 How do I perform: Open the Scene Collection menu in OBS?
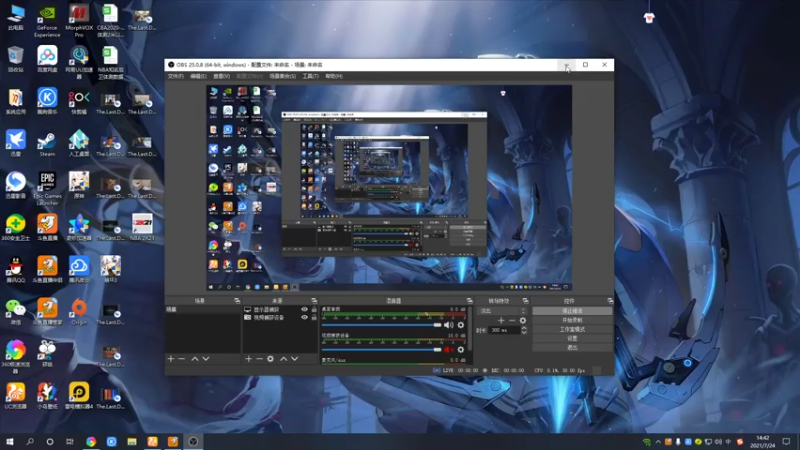283,76
